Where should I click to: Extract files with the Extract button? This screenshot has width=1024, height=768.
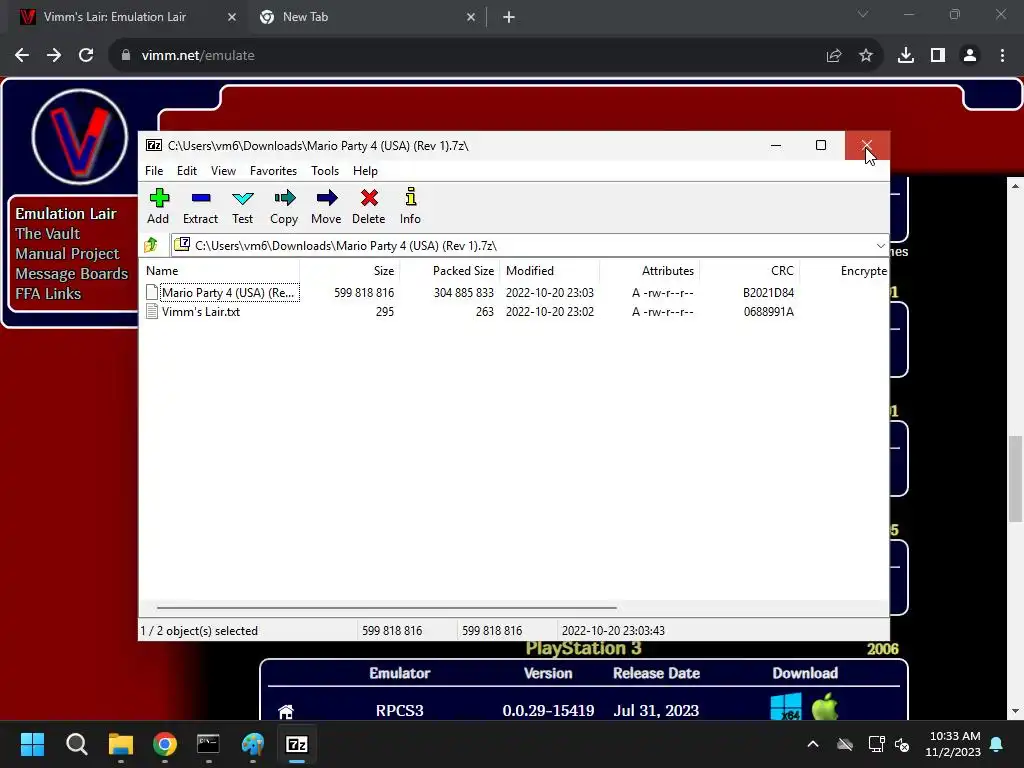tap(200, 206)
